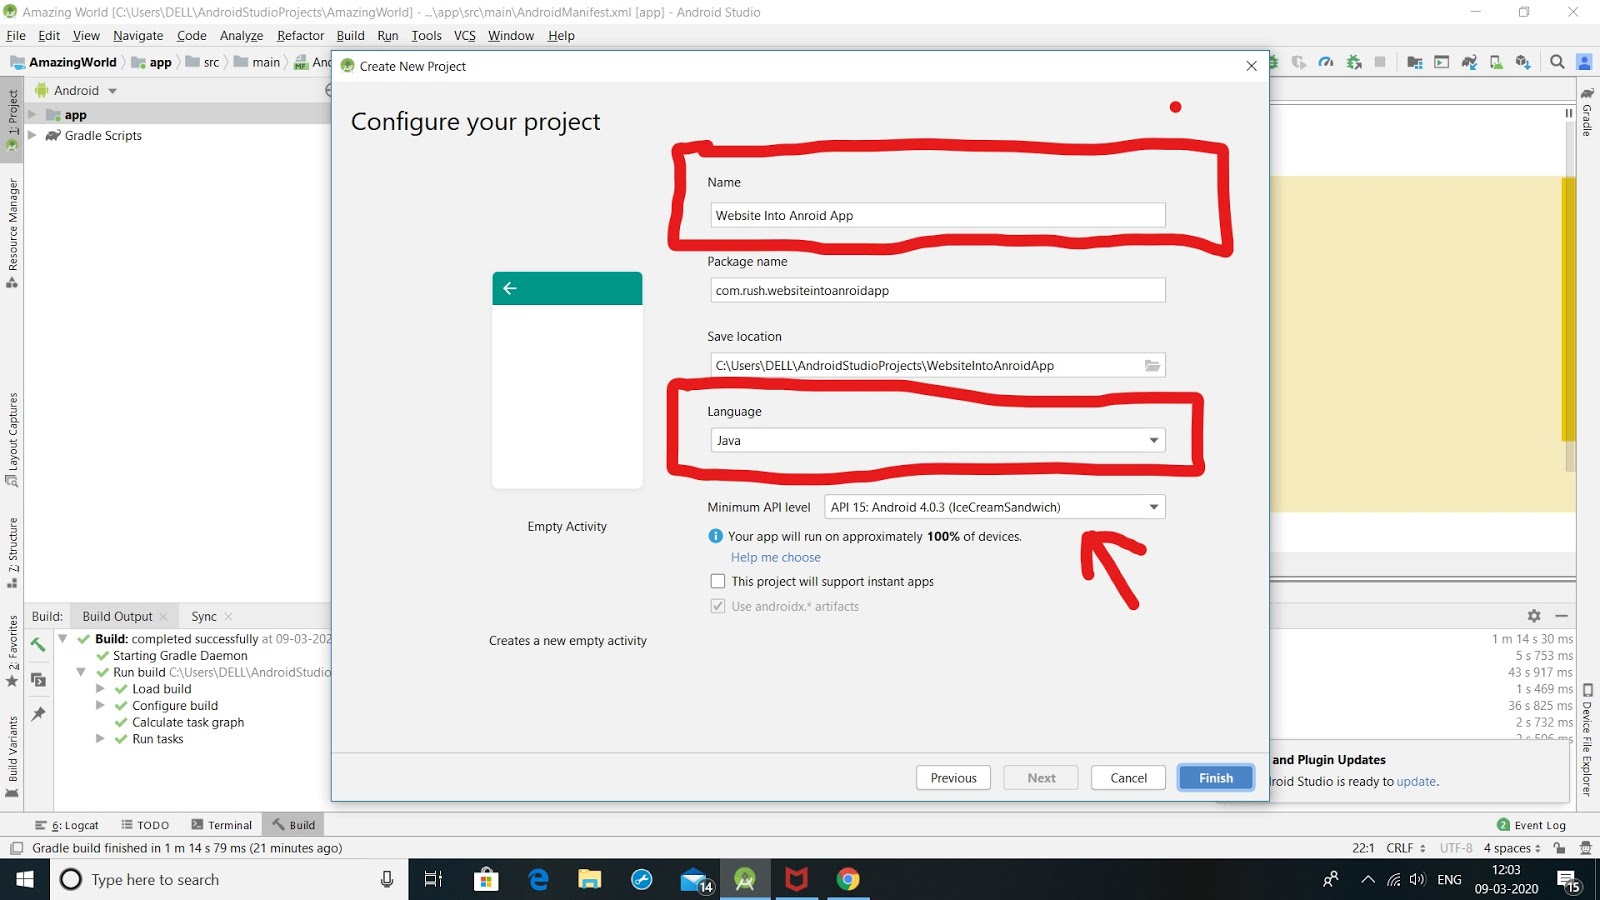Open the AVD Manager
Screen dimensions: 1600x900
click(1496, 61)
